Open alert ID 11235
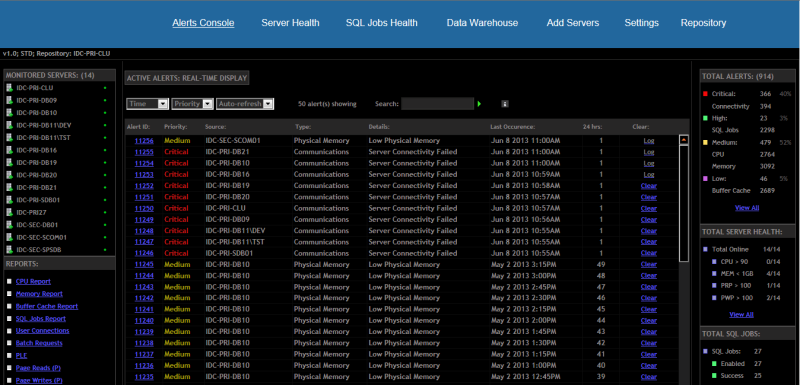Viewport: 800px width, 385px height. [144, 377]
